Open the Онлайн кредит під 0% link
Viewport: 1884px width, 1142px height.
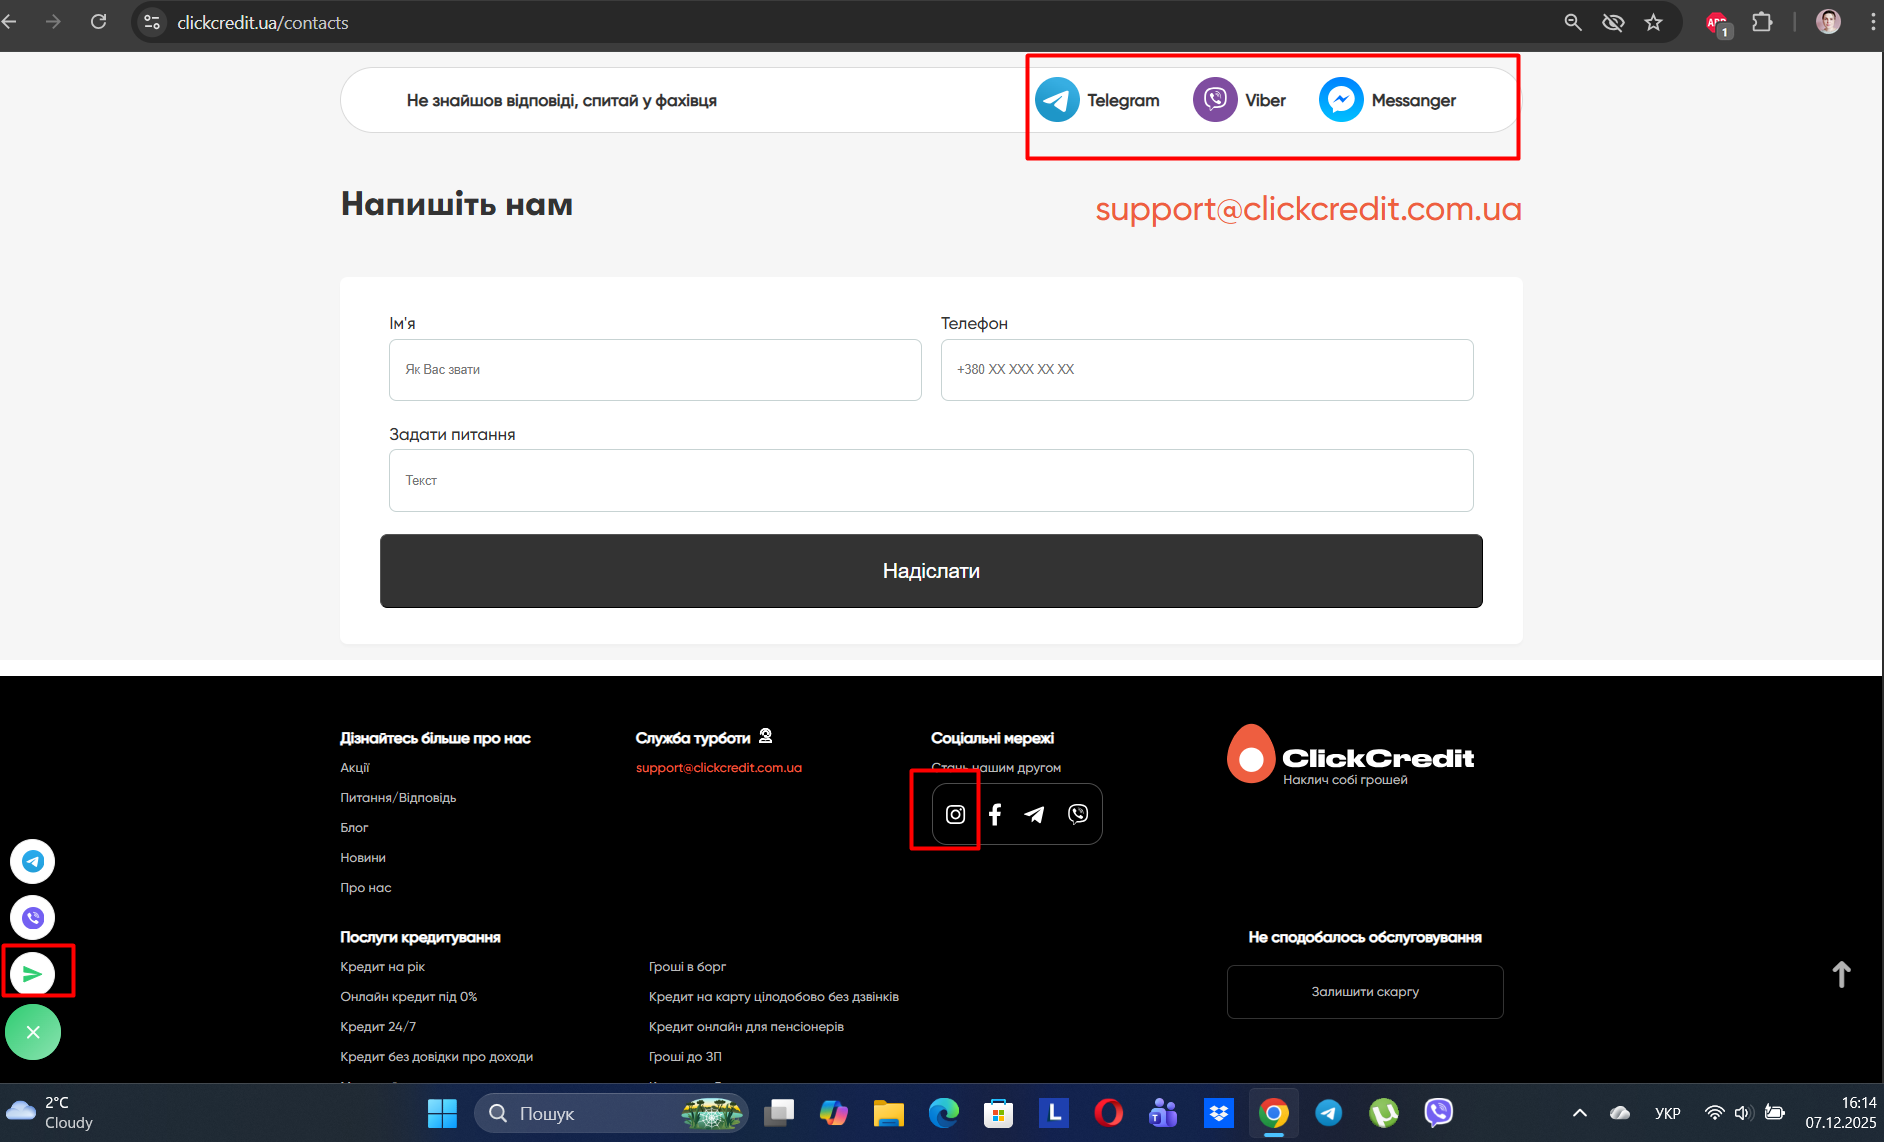click(x=409, y=997)
